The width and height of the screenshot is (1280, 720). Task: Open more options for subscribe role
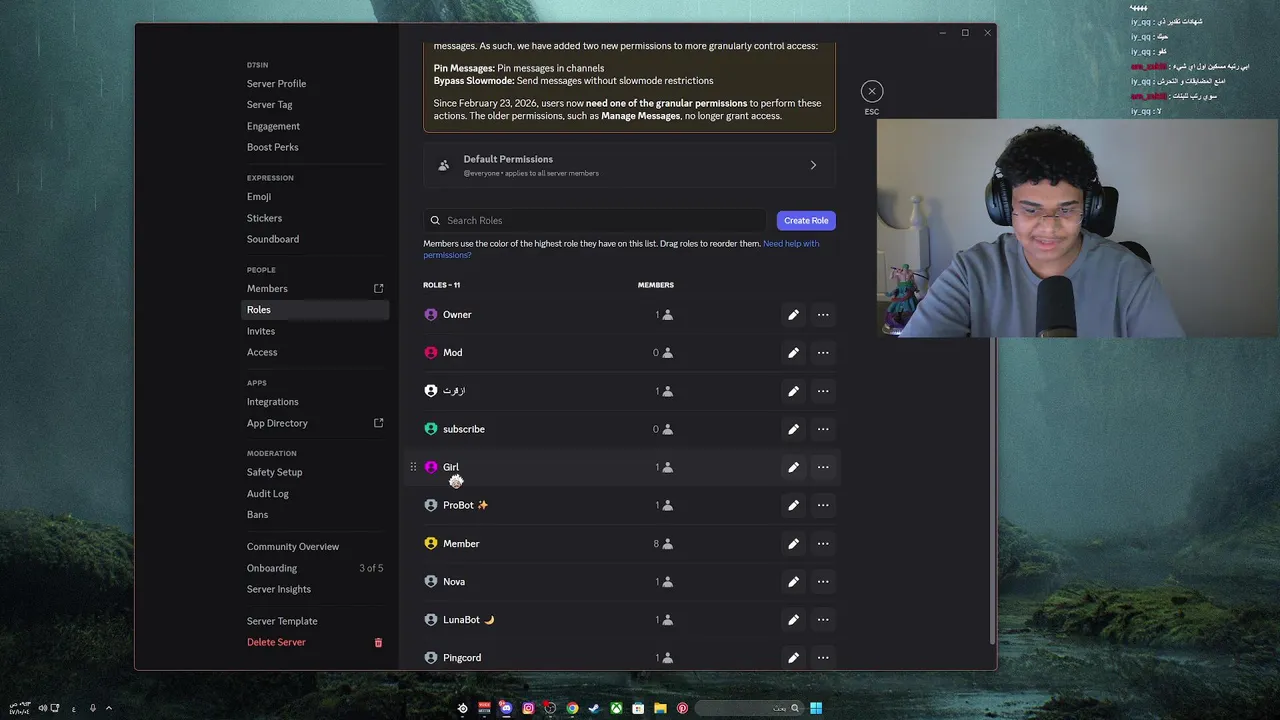pyautogui.click(x=823, y=429)
